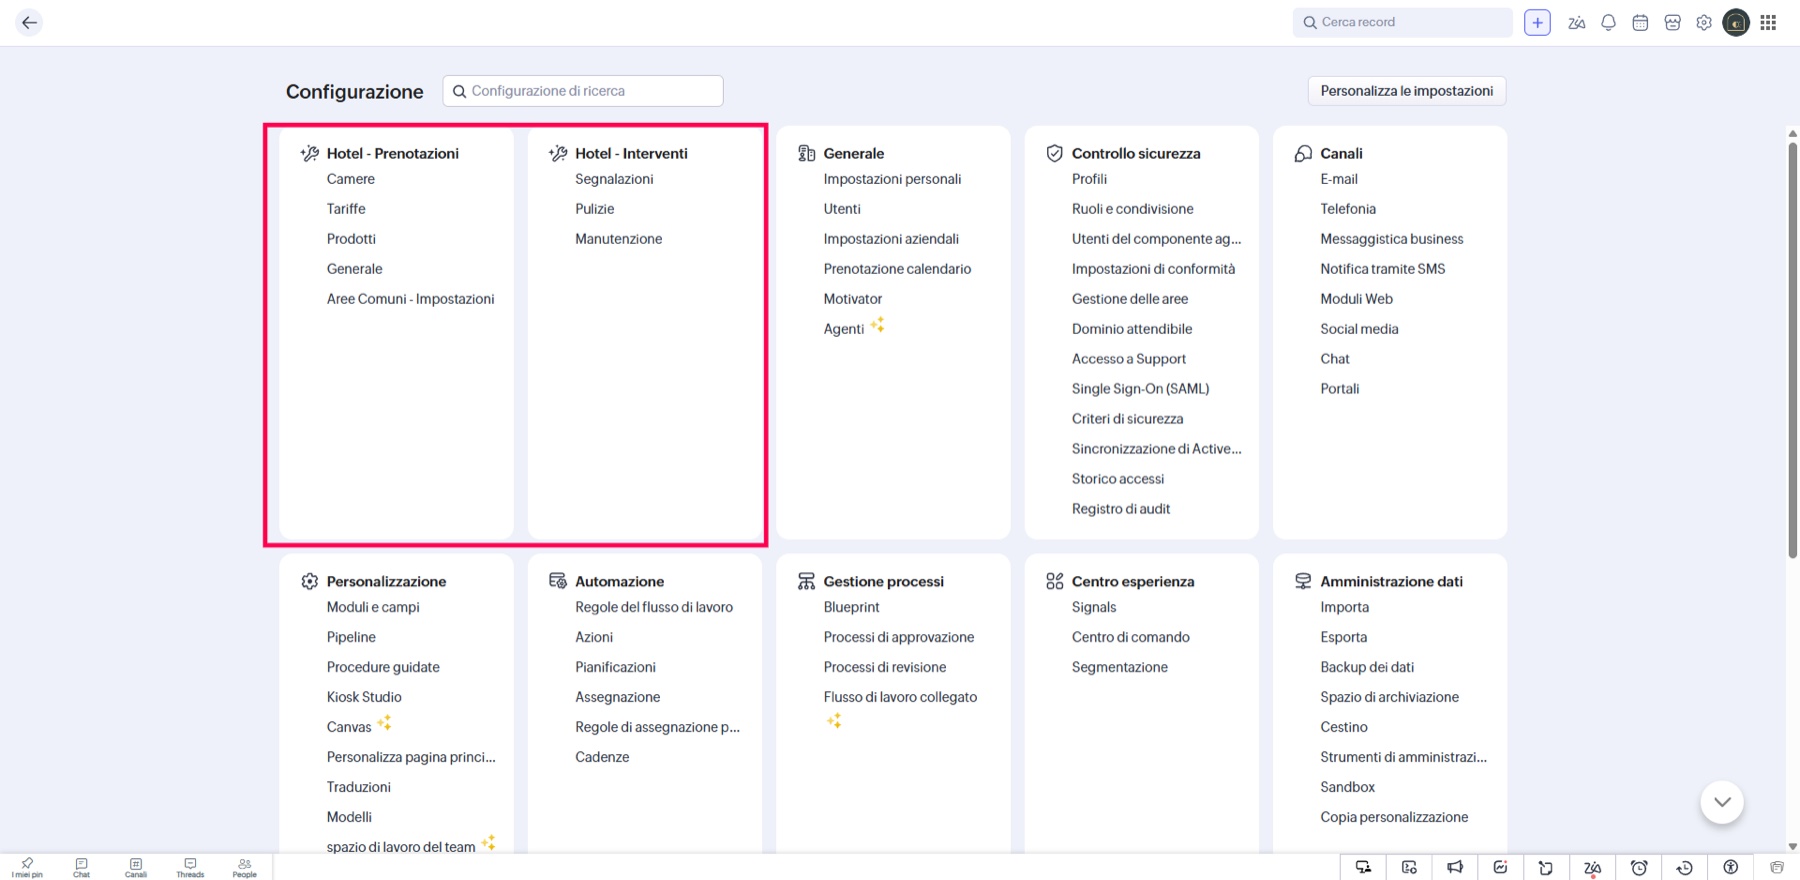Open the Zia assistant in top bar
Image resolution: width=1800 pixels, height=880 pixels.
(1577, 23)
